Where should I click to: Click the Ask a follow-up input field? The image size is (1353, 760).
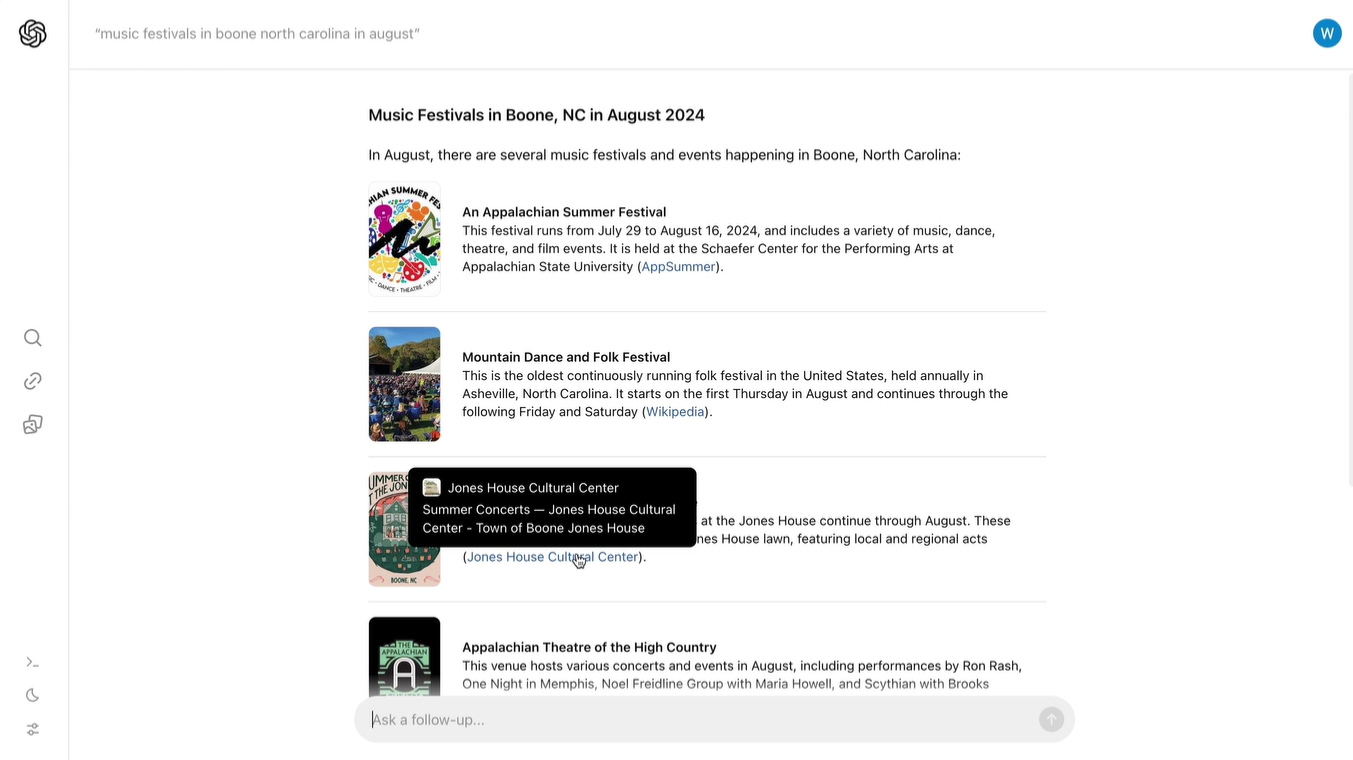[x=700, y=719]
